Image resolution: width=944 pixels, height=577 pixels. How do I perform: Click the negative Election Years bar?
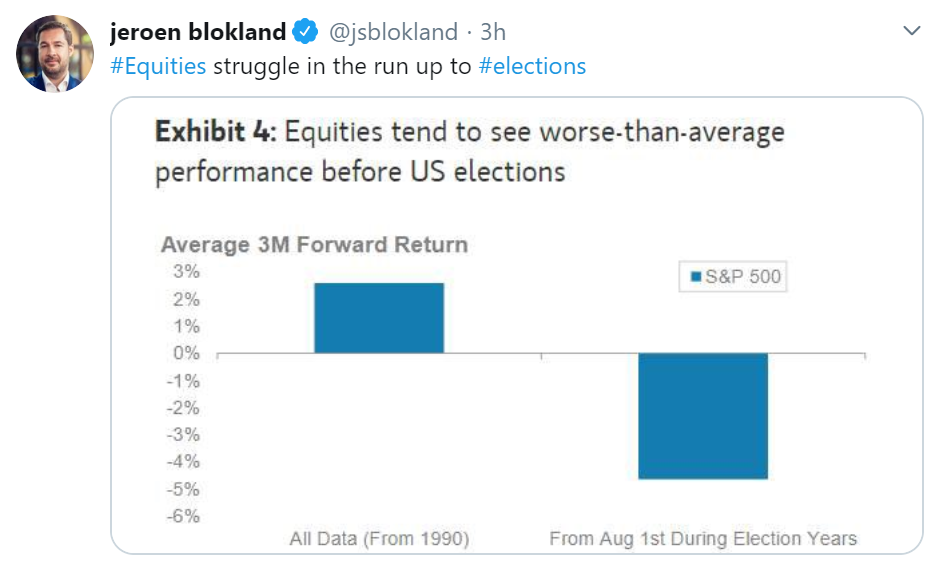click(x=703, y=416)
